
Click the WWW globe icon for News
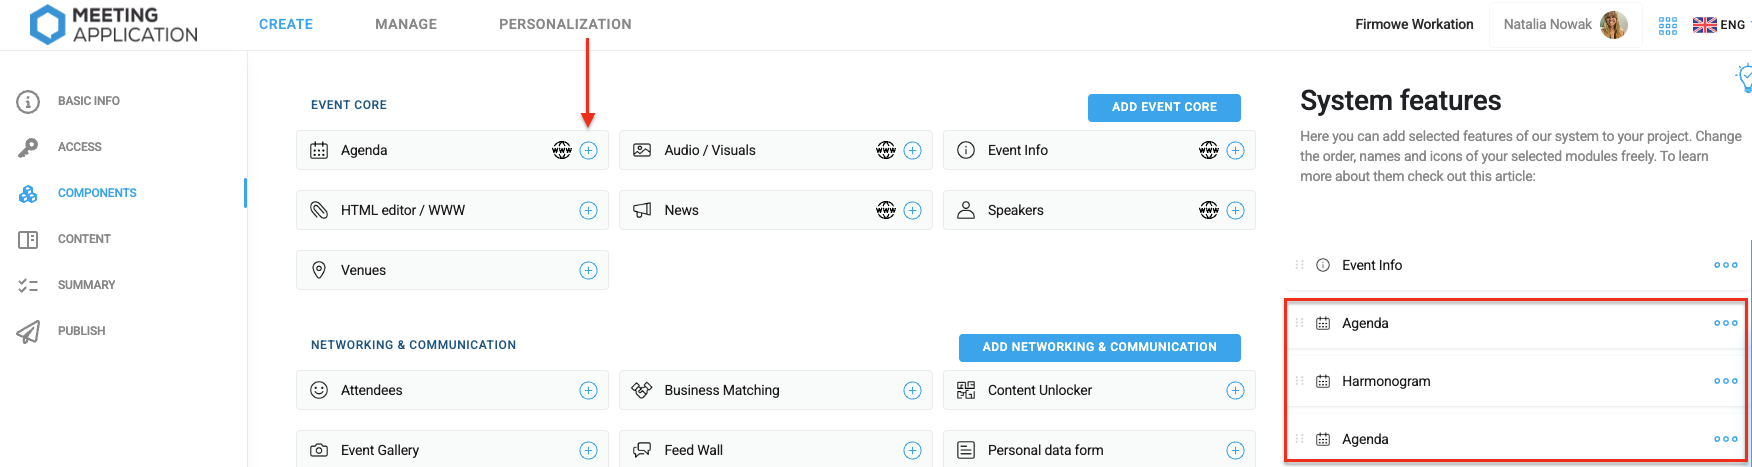tap(886, 210)
